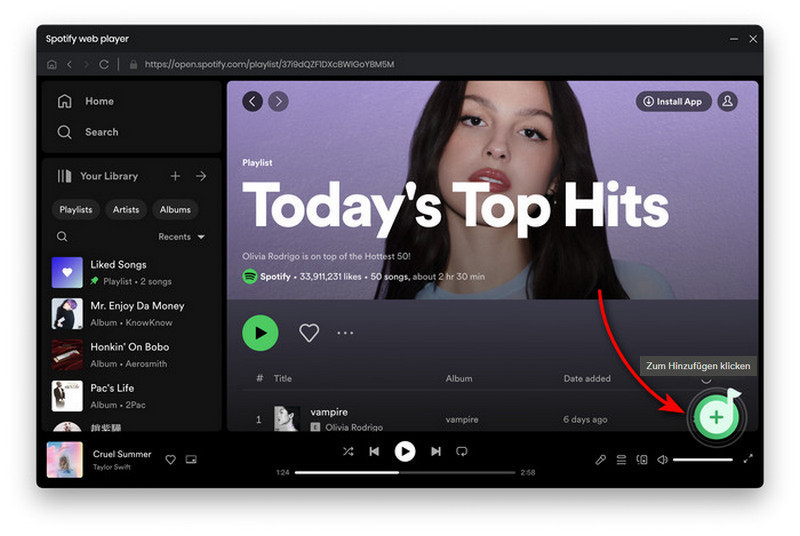The height and width of the screenshot is (536, 800).
Task: Click the vampire album link in the row
Action: pos(462,420)
